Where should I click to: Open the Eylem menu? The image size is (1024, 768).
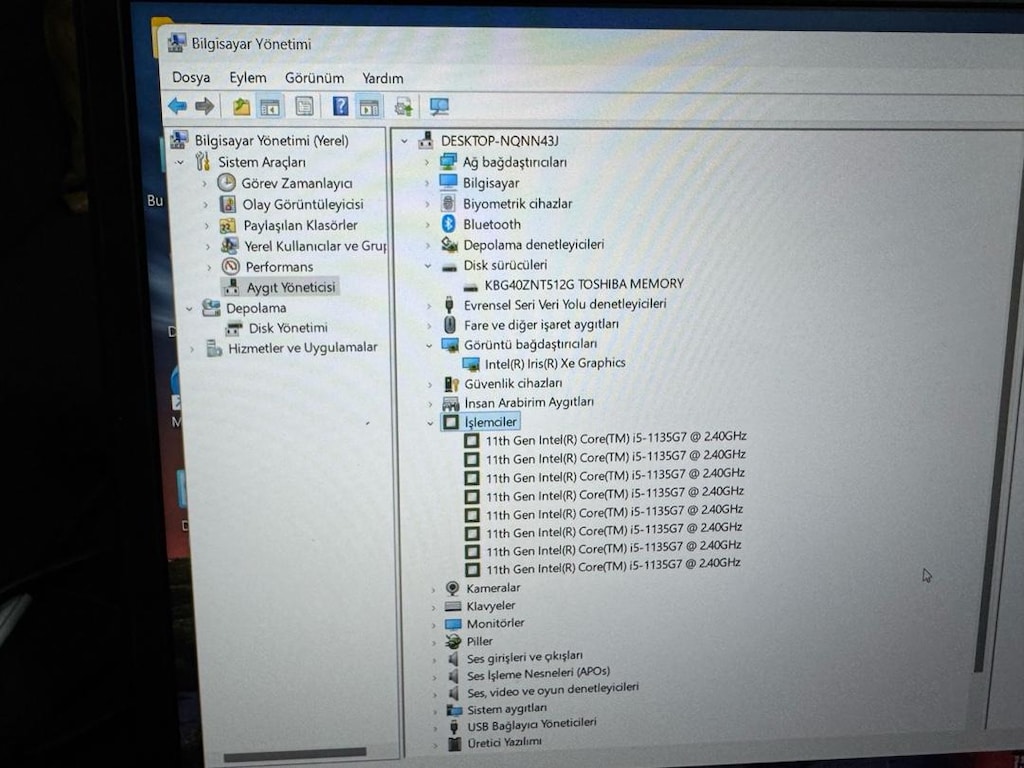pos(248,78)
